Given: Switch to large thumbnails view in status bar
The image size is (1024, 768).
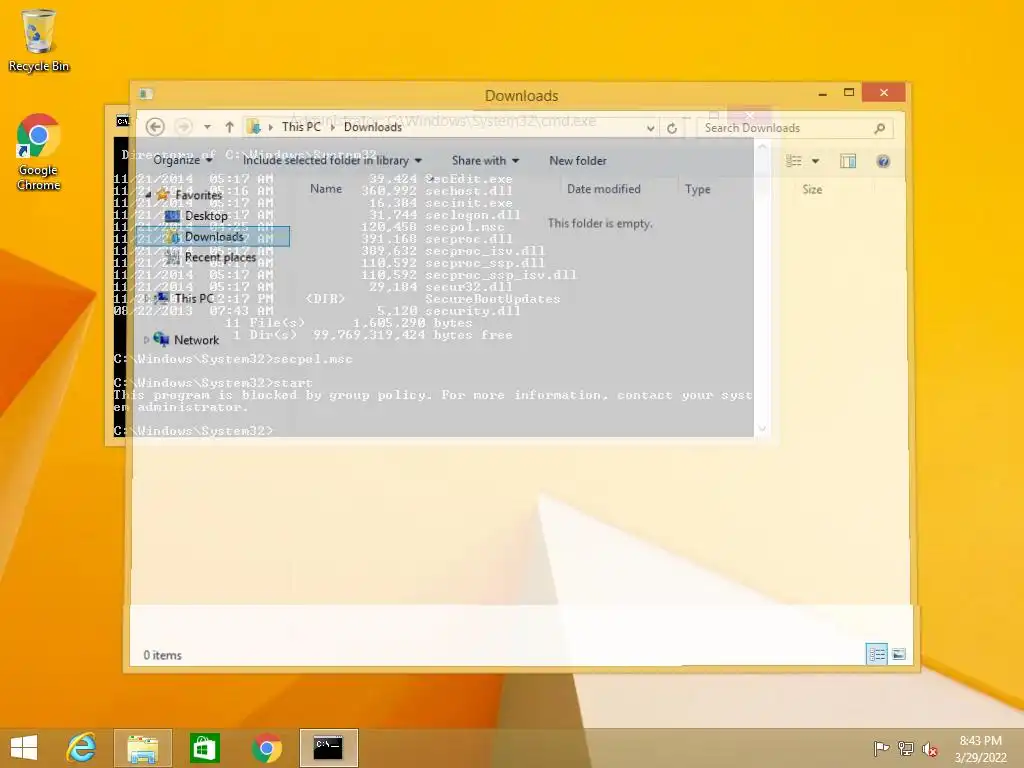Looking at the screenshot, I should tap(899, 654).
